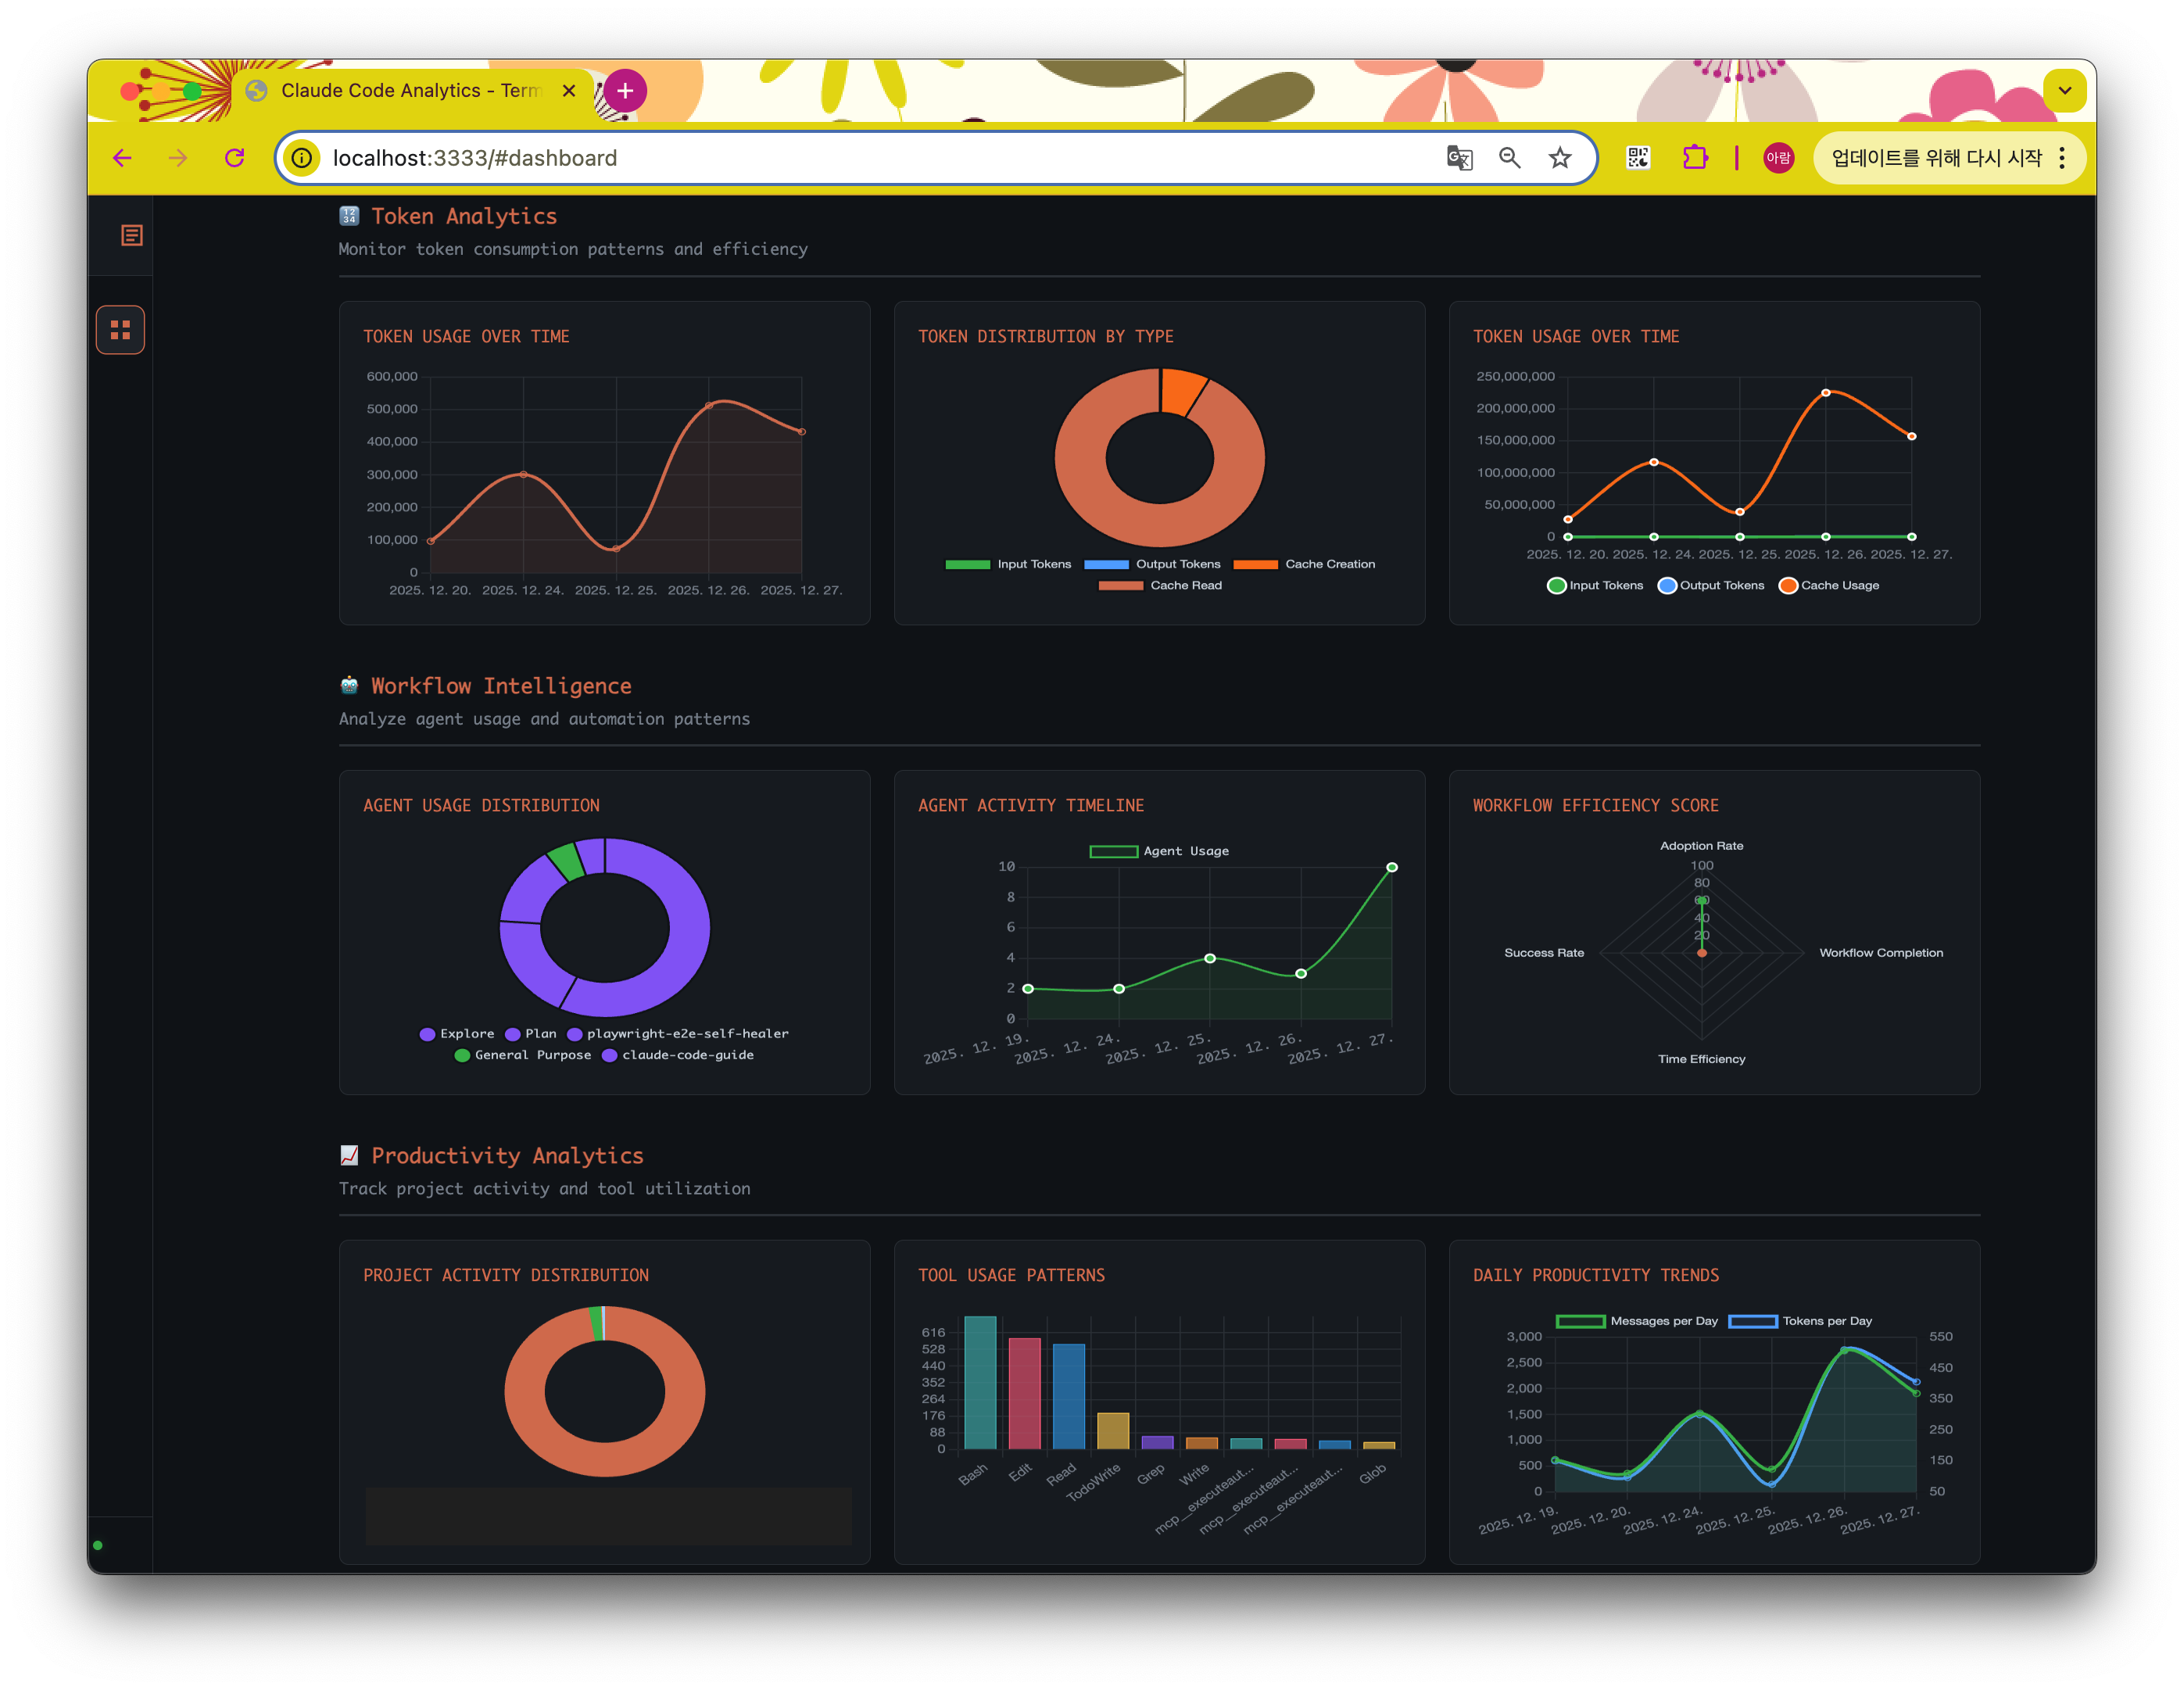Toggle Input Tokens legend in distribution chart

click(x=1008, y=564)
